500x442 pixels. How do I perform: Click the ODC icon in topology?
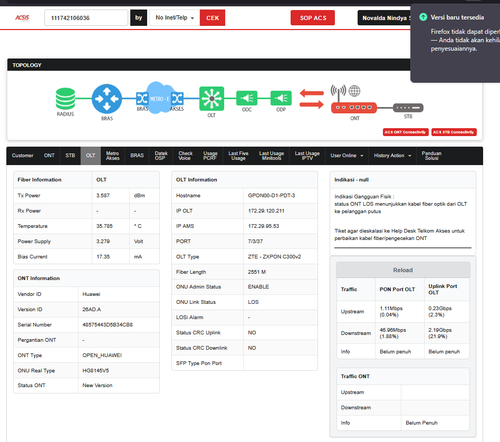[x=247, y=98]
